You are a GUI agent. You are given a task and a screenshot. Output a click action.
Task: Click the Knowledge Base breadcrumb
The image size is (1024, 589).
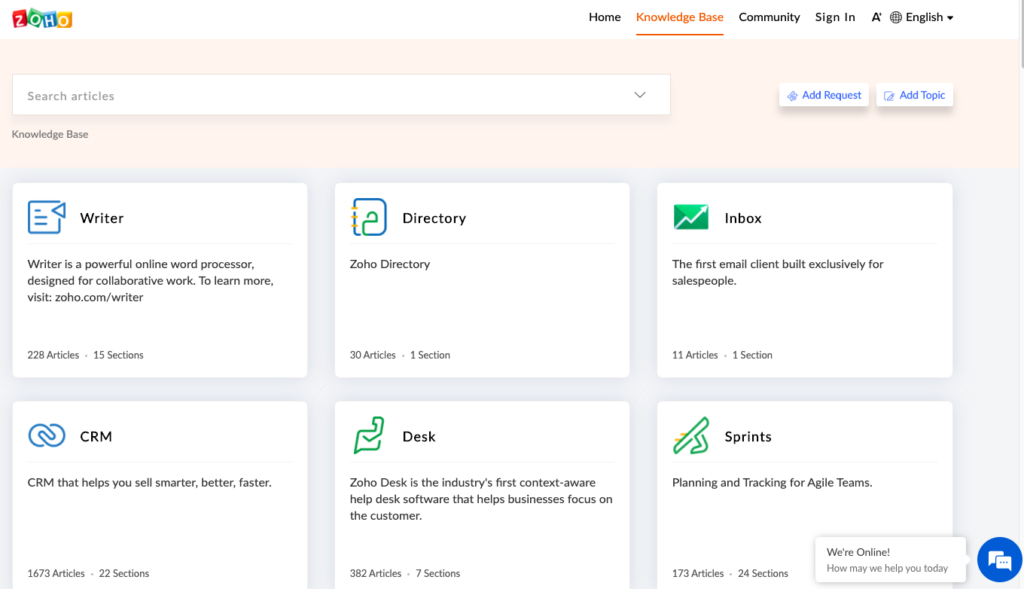[50, 134]
